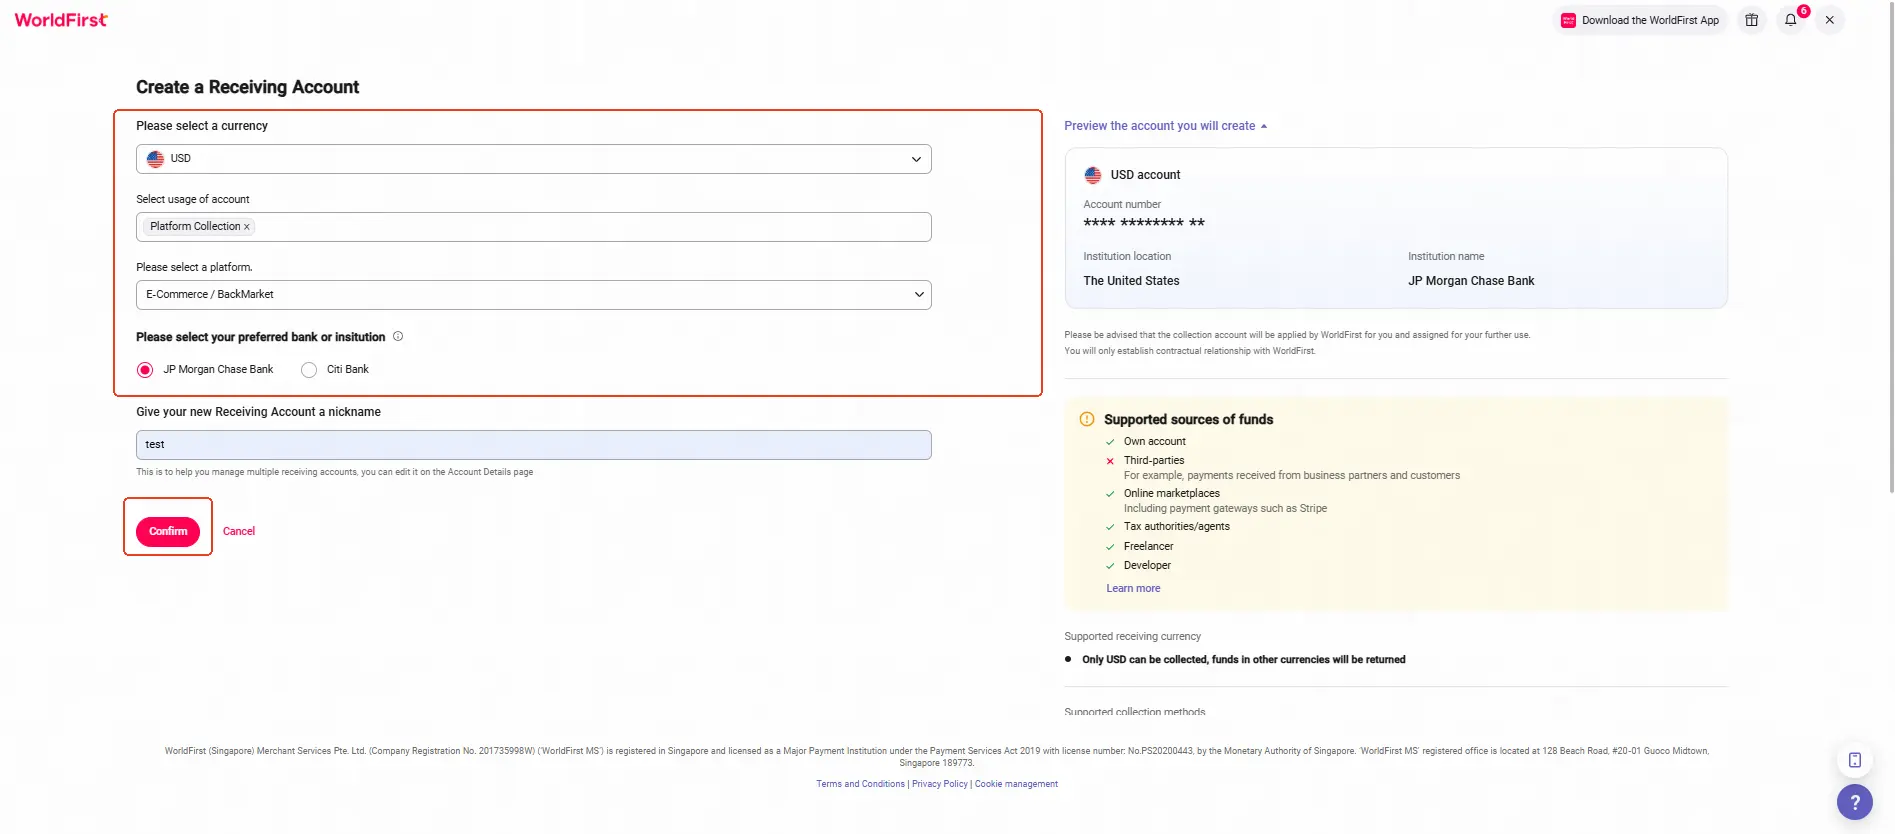Click the WorldFirst logo
The height and width of the screenshot is (834, 1895).
pyautogui.click(x=61, y=20)
